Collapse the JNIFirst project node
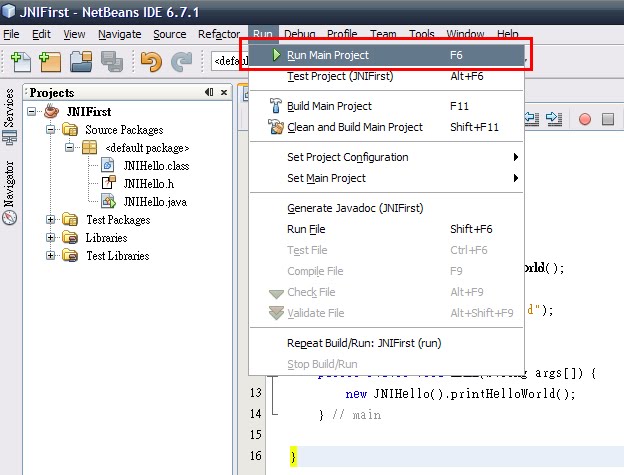The width and height of the screenshot is (624, 475). (31, 111)
